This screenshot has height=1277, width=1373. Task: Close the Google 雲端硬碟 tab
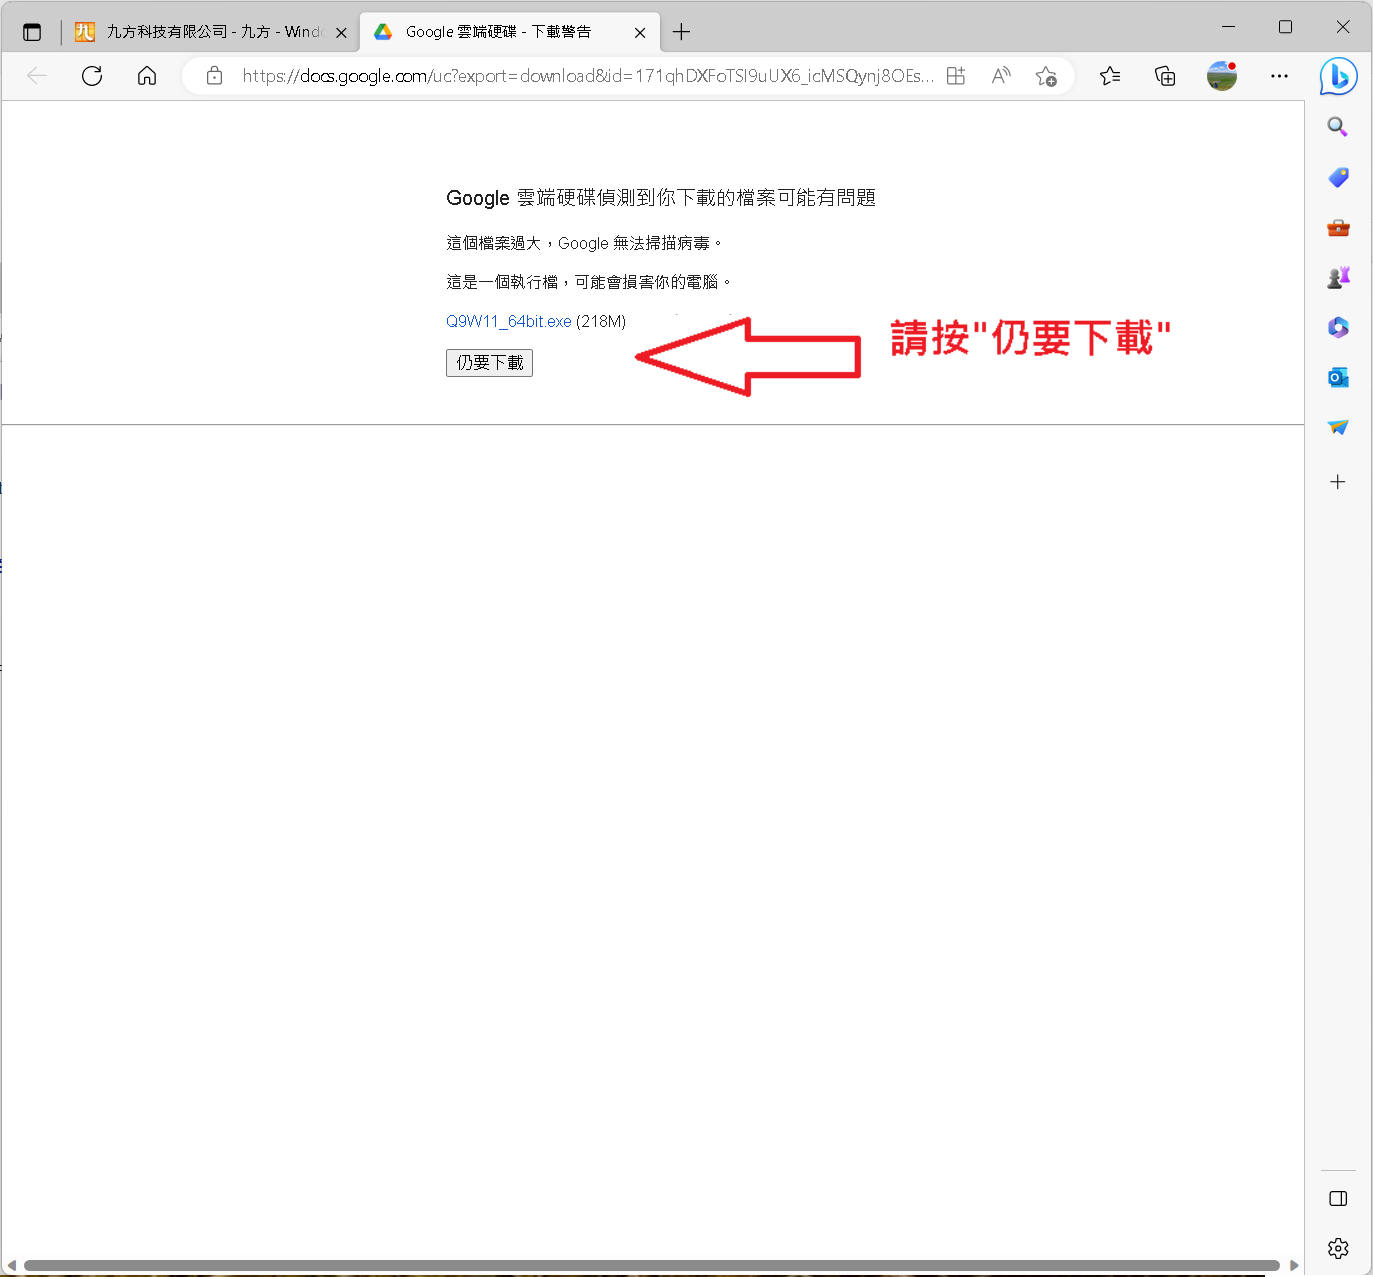[640, 32]
